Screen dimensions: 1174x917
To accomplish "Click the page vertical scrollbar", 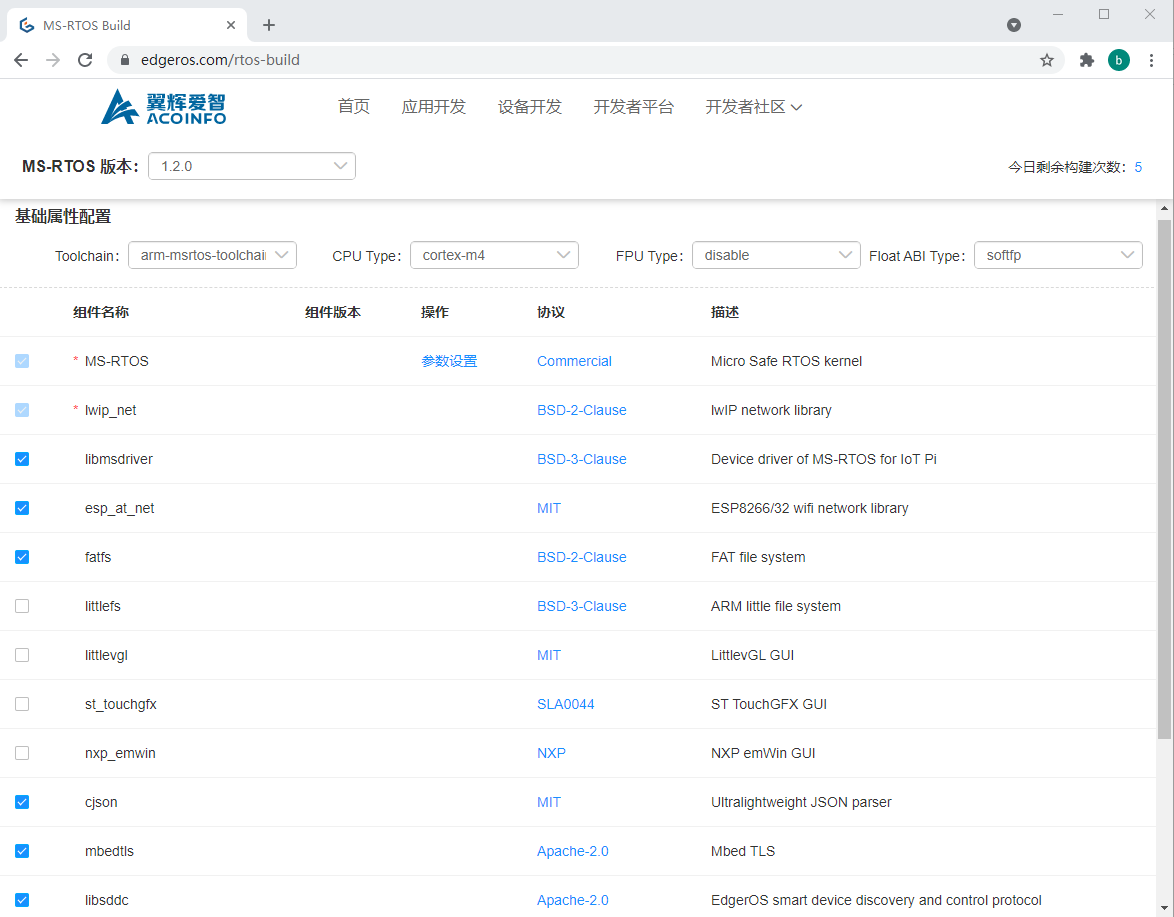I will click(x=1164, y=480).
